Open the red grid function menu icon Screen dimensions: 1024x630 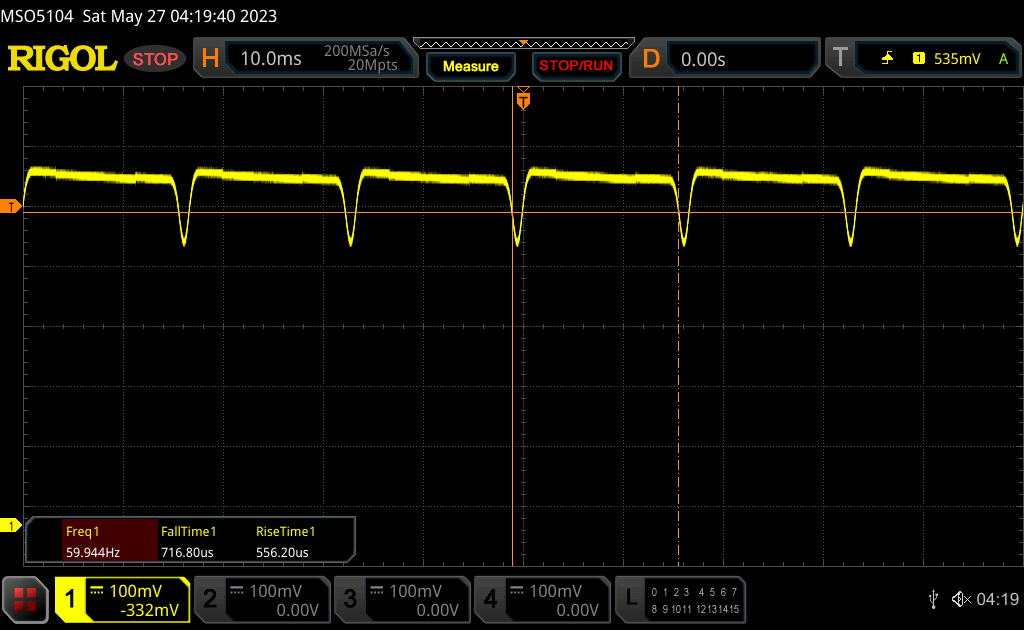click(x=25, y=599)
